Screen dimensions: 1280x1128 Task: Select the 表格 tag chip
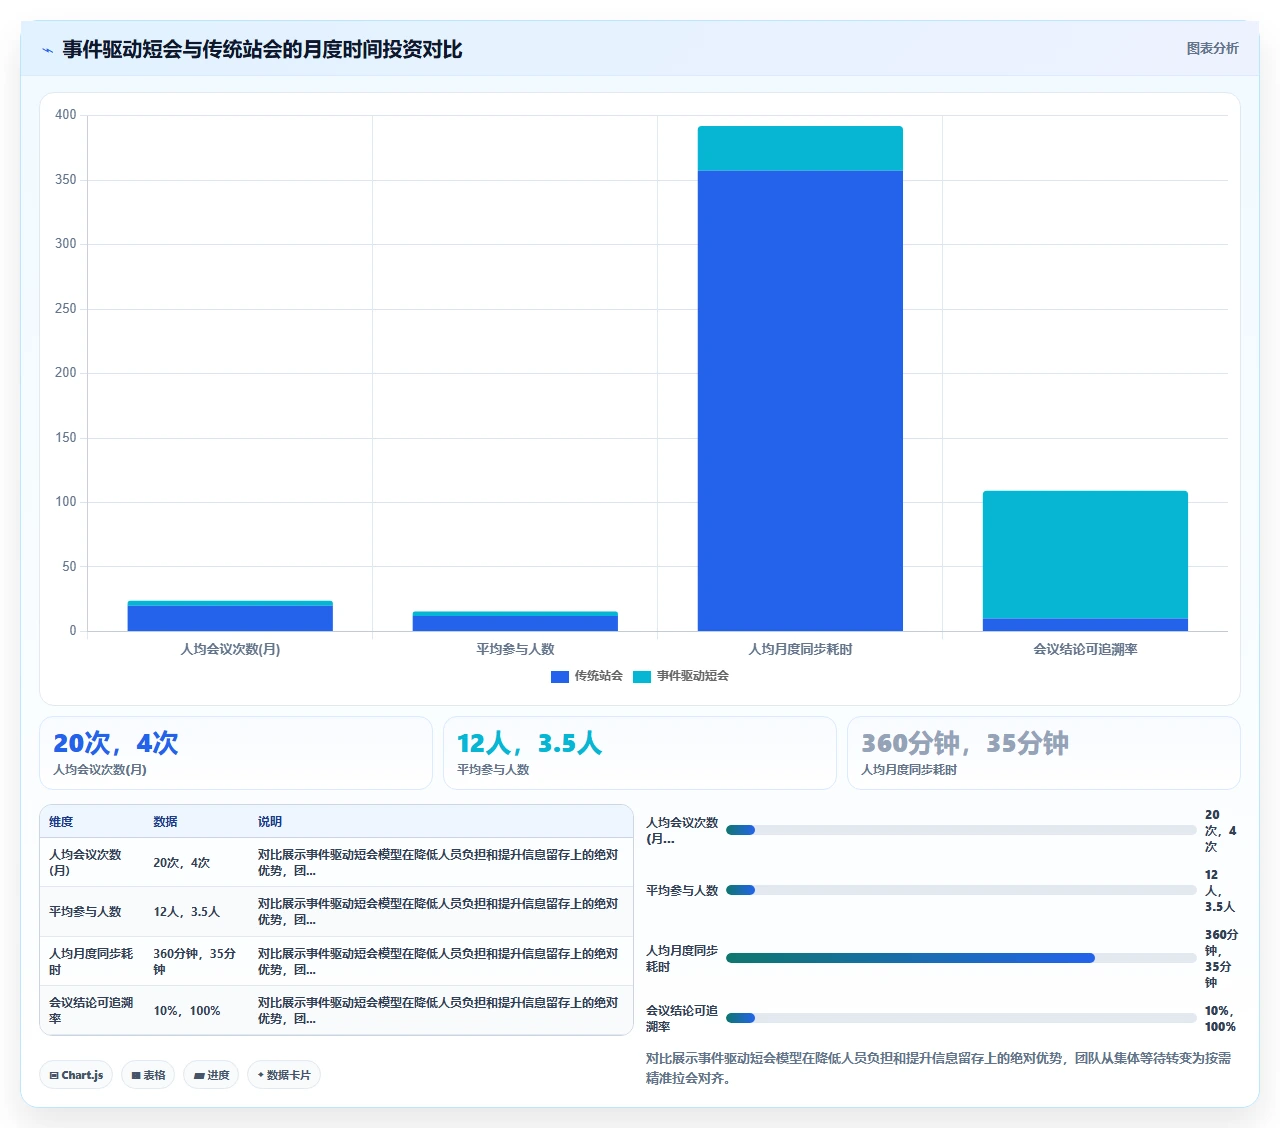(148, 1075)
